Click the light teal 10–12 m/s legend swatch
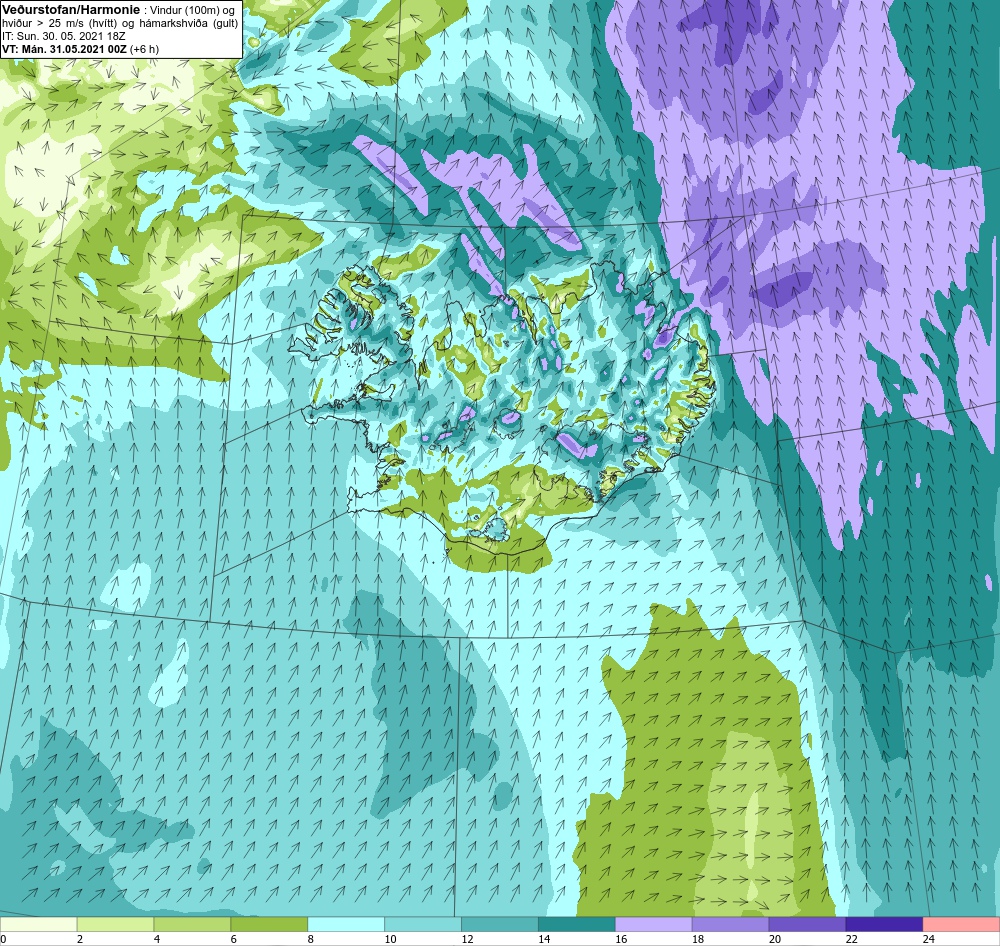The image size is (1000, 946). (423, 924)
